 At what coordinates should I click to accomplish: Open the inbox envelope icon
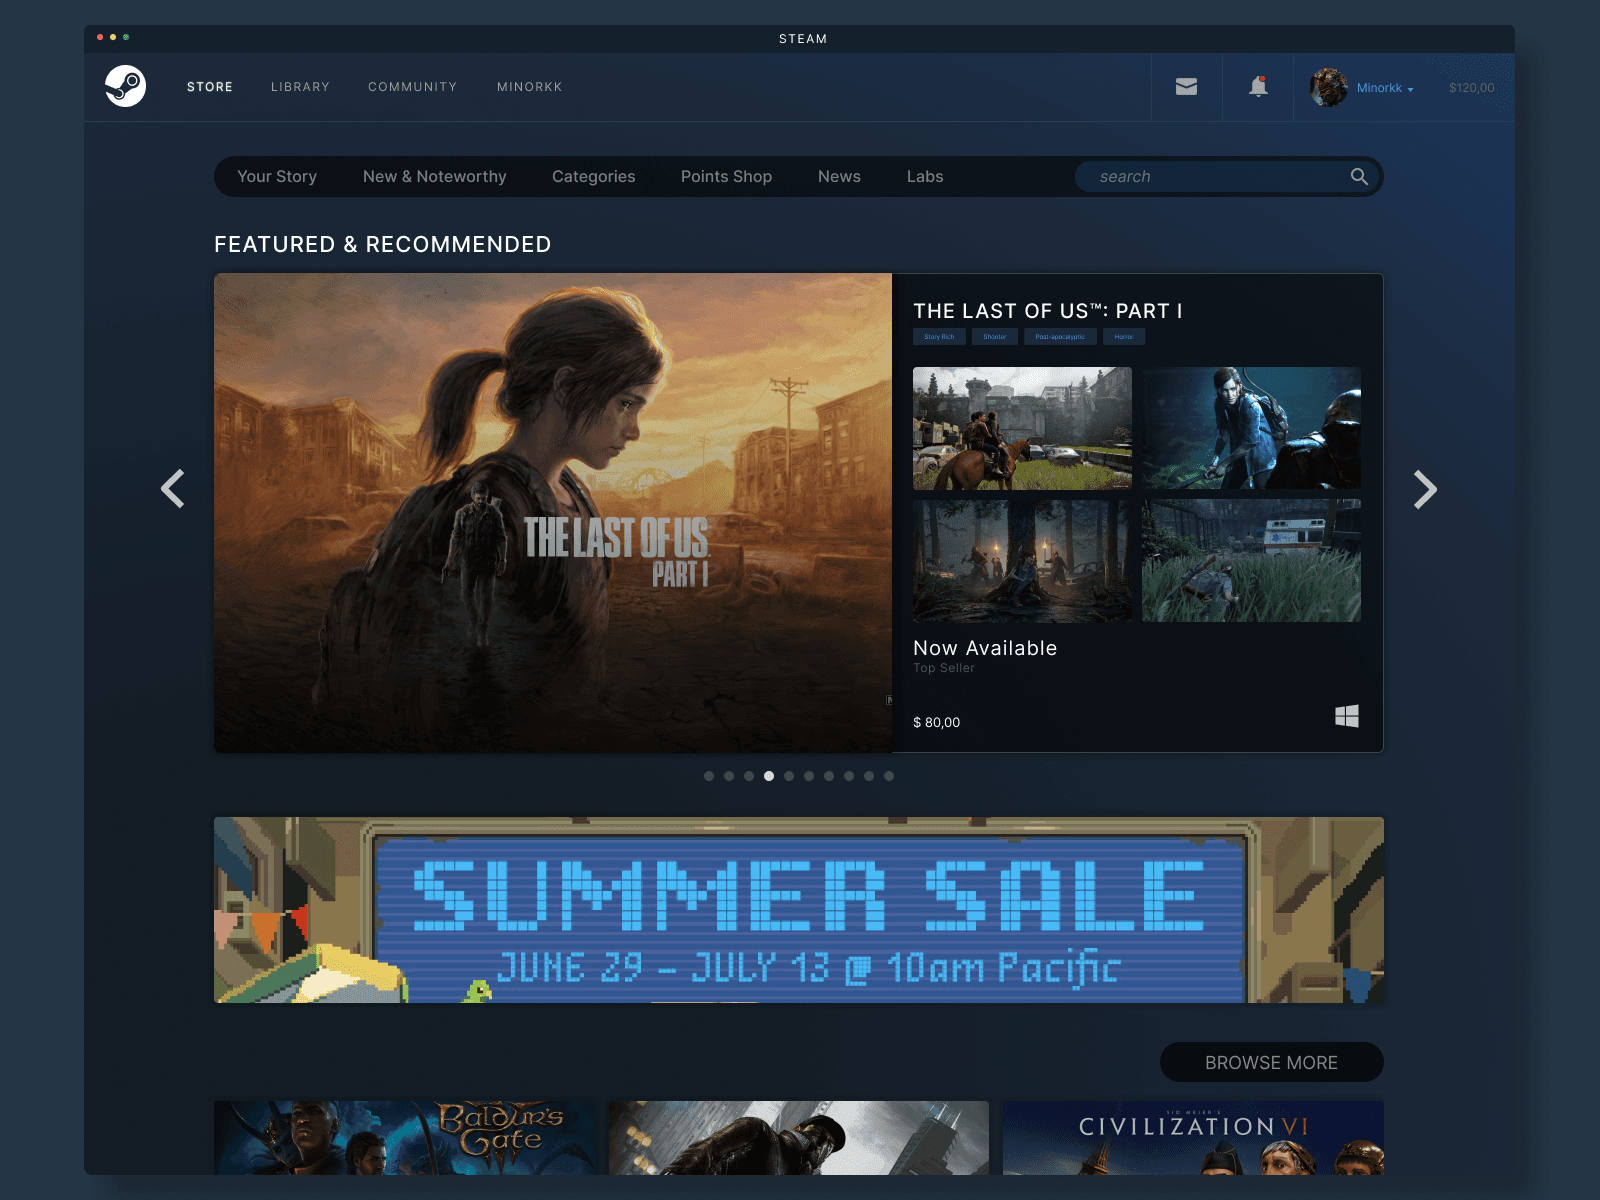(1187, 87)
